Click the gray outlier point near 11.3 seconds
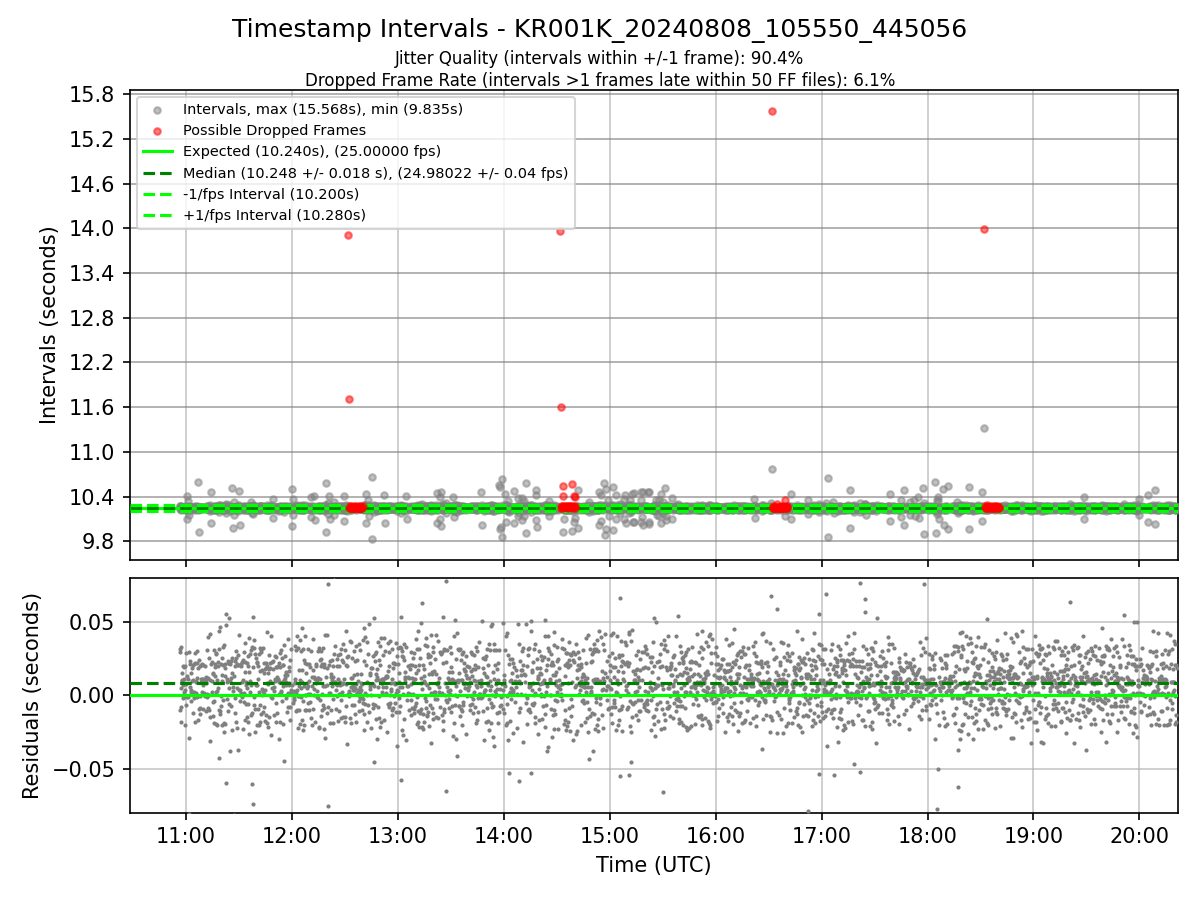The width and height of the screenshot is (1200, 900). [984, 428]
